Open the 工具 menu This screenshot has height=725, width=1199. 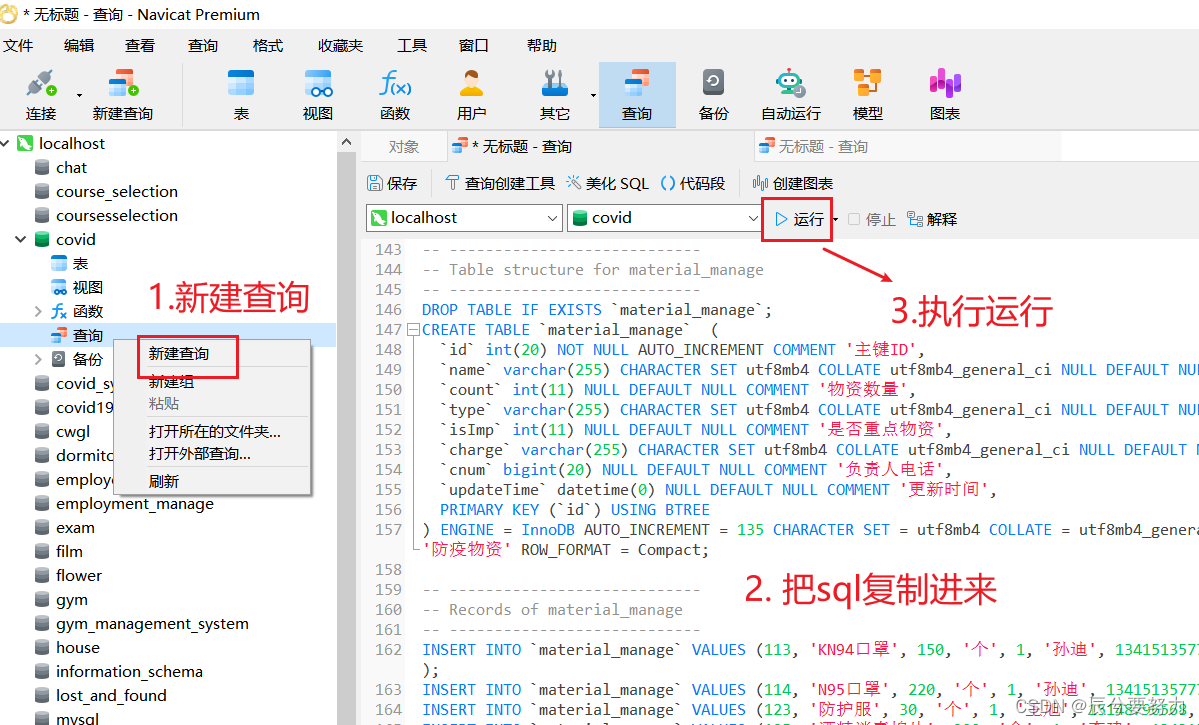411,46
